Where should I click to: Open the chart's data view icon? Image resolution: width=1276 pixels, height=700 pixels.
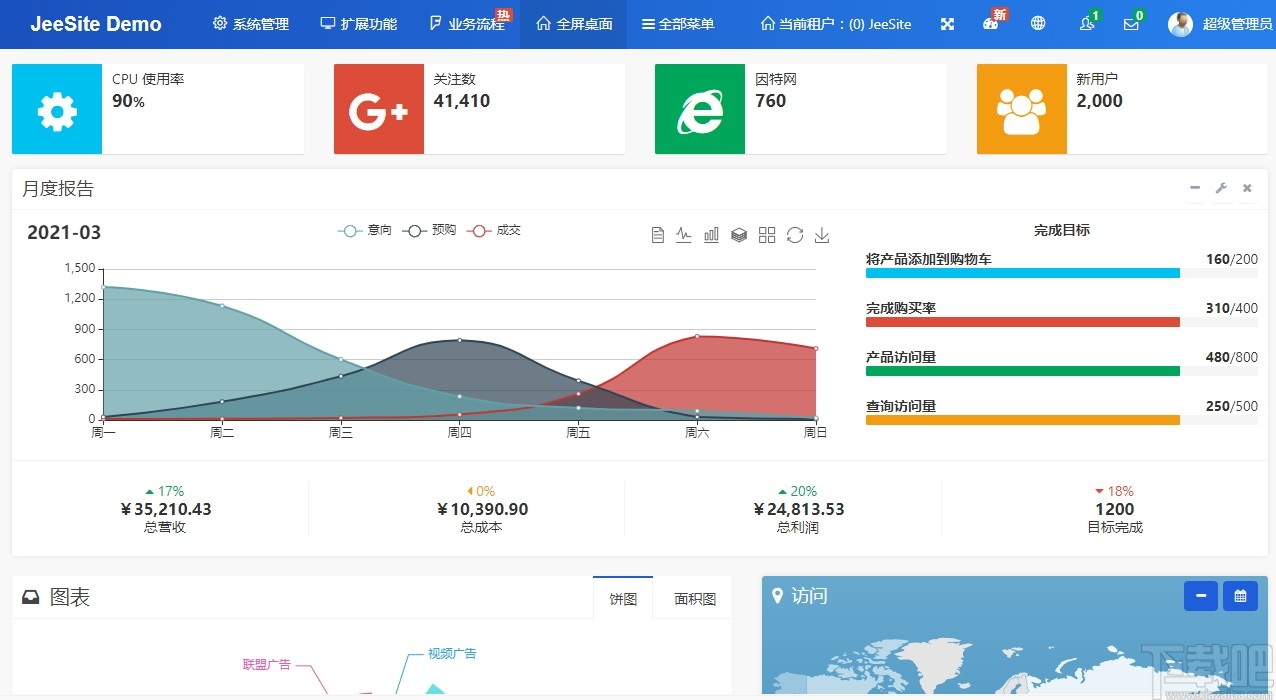coord(658,235)
